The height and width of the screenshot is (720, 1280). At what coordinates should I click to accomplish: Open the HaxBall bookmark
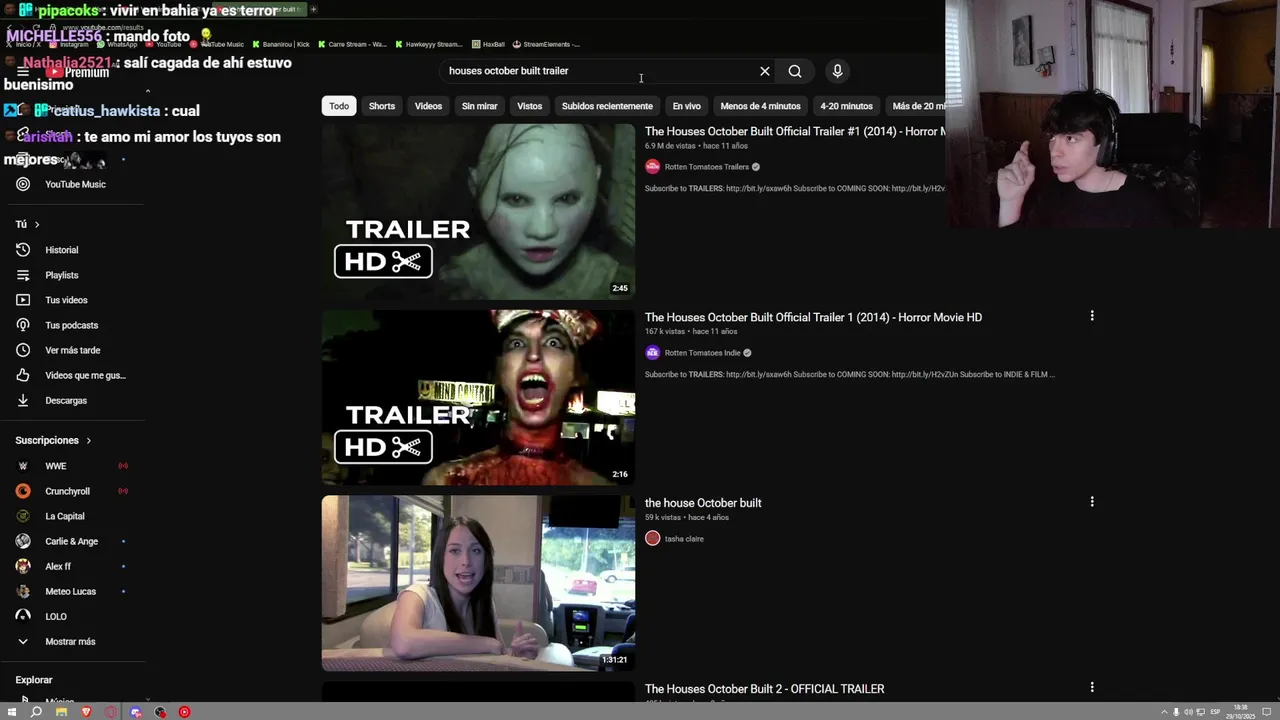coord(488,44)
